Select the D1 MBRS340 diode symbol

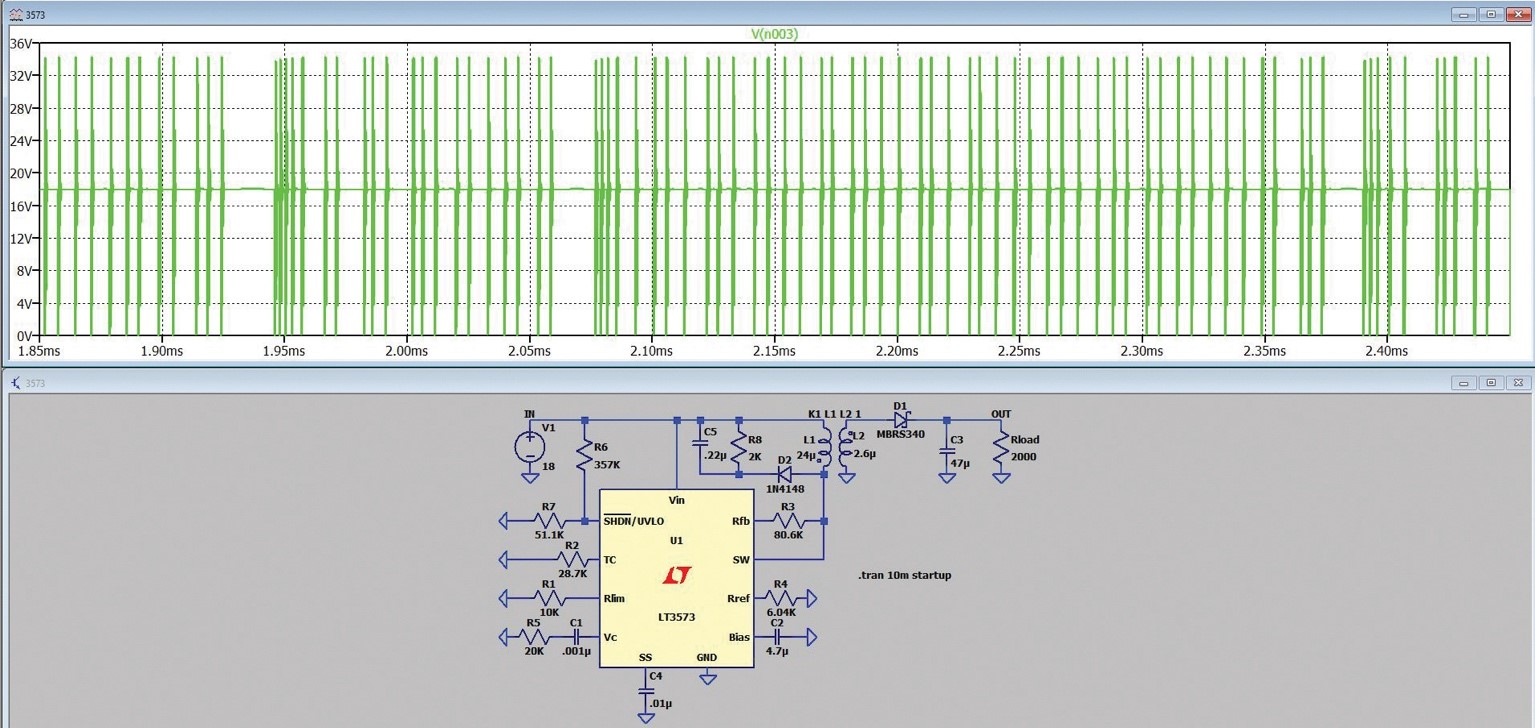click(903, 419)
